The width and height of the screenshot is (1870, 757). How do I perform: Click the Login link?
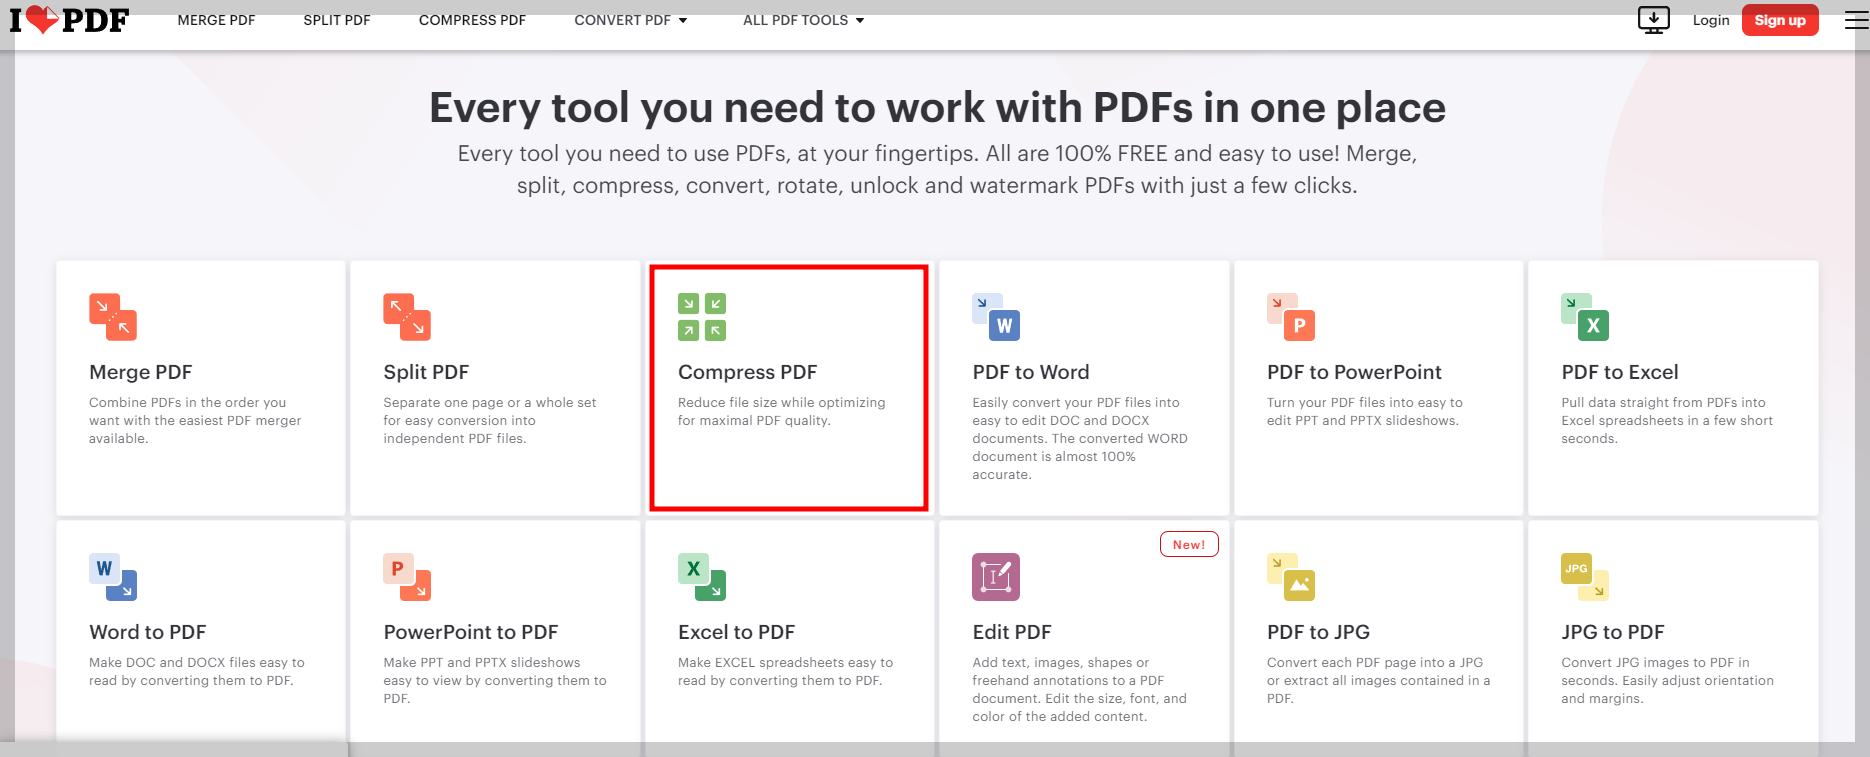pos(1711,20)
